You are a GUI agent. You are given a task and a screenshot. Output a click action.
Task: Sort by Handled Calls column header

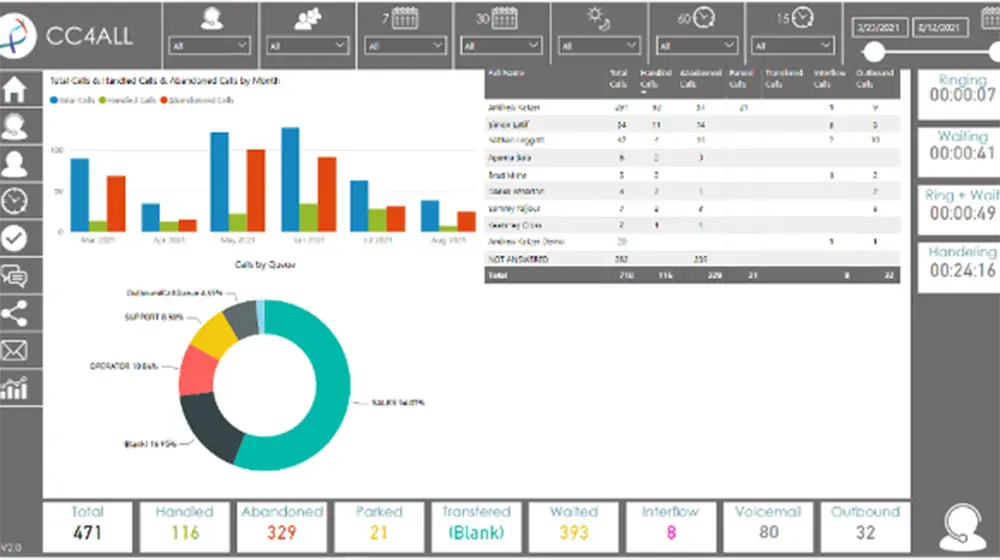pos(654,78)
